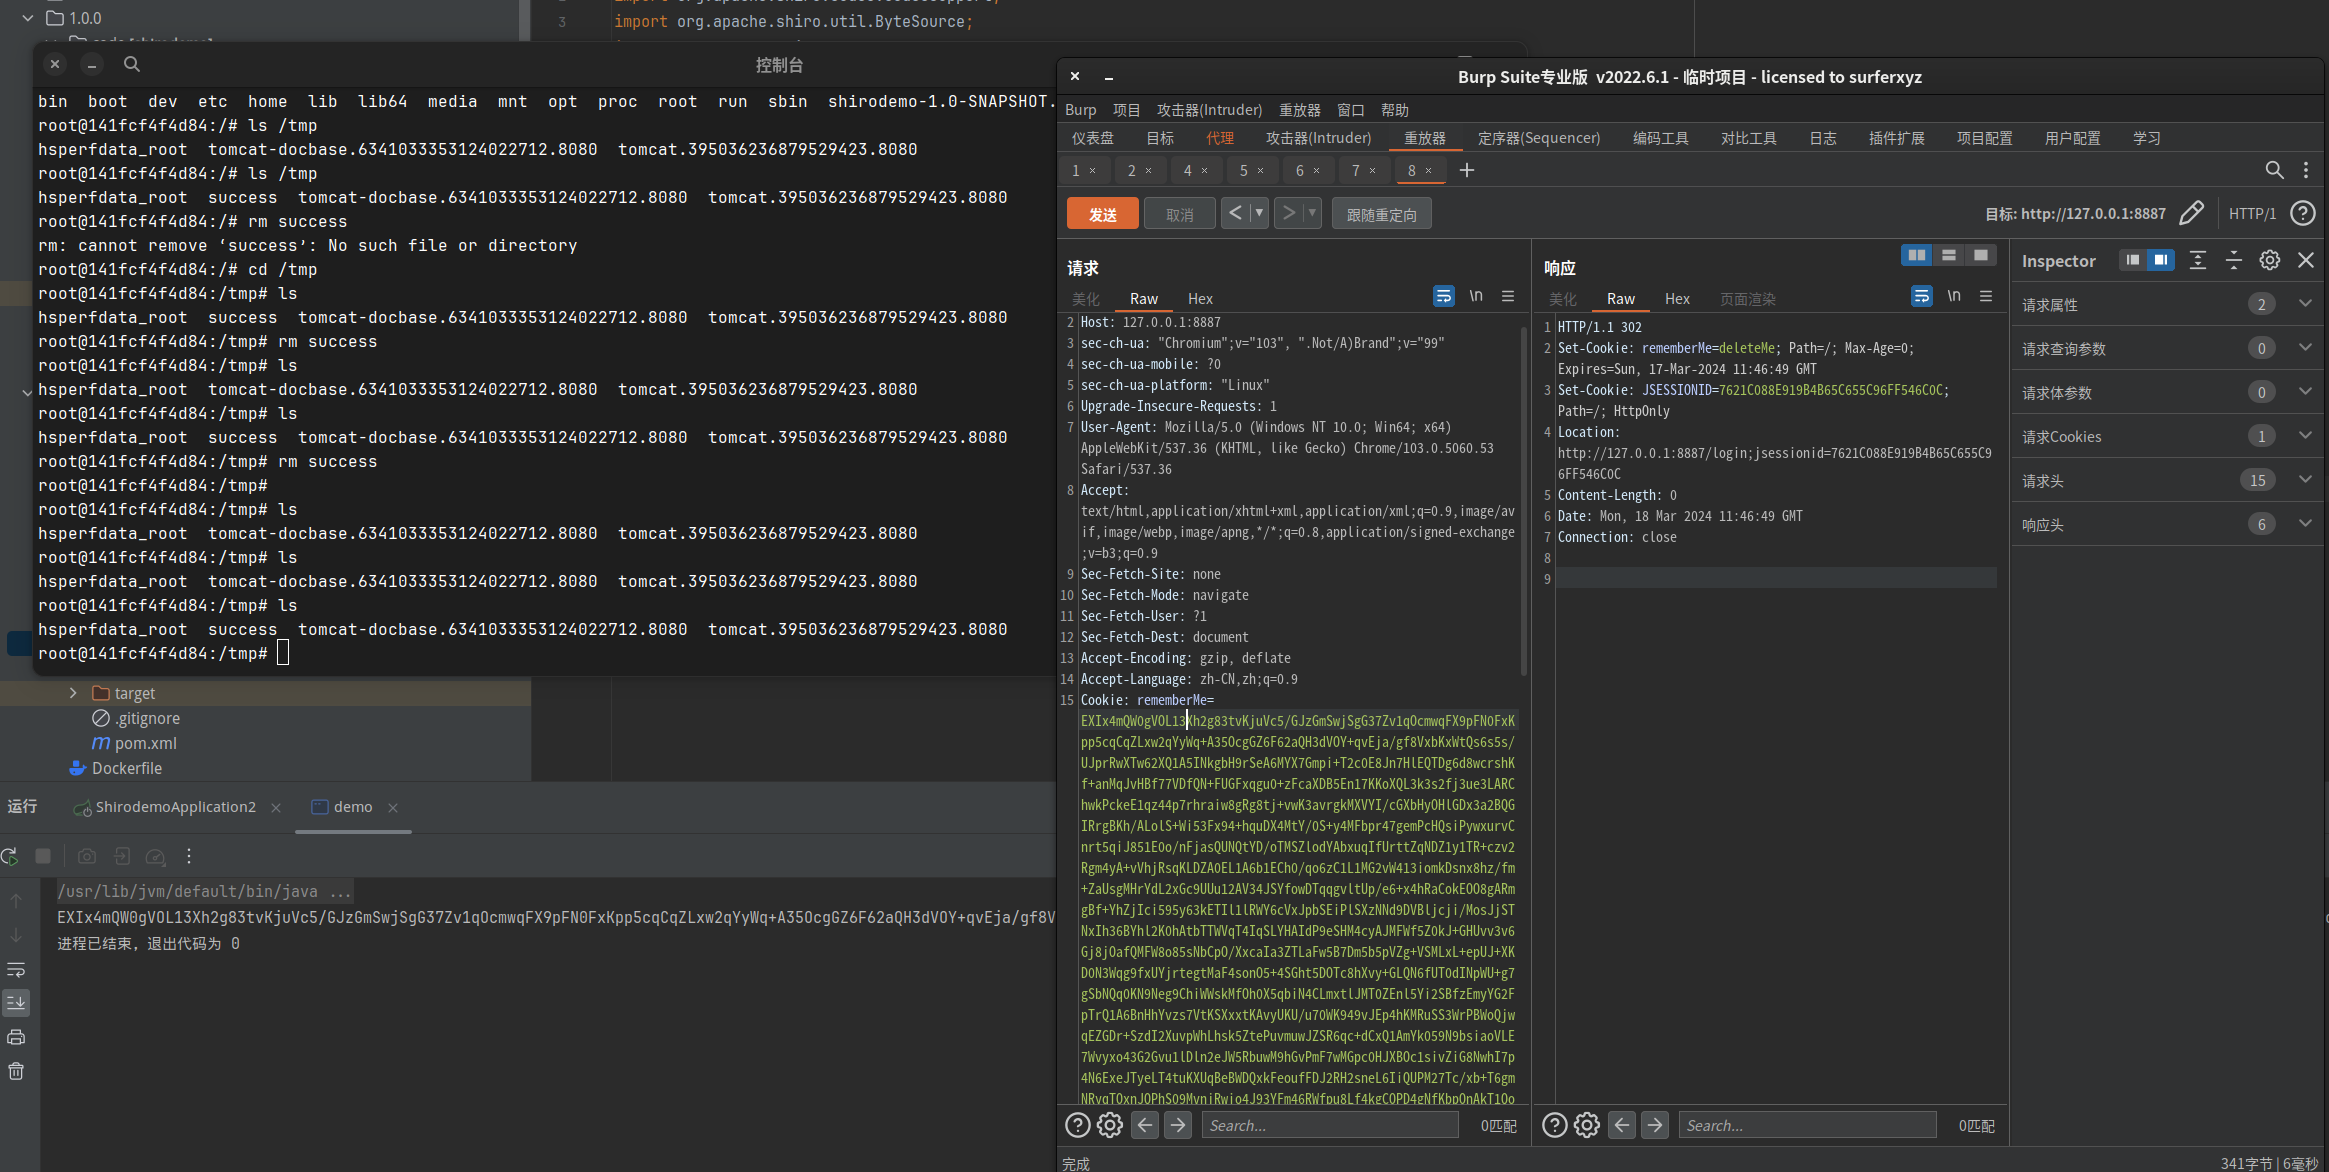Toggle non-printable characters in response panel
This screenshot has width=2329, height=1172.
(x=1954, y=296)
